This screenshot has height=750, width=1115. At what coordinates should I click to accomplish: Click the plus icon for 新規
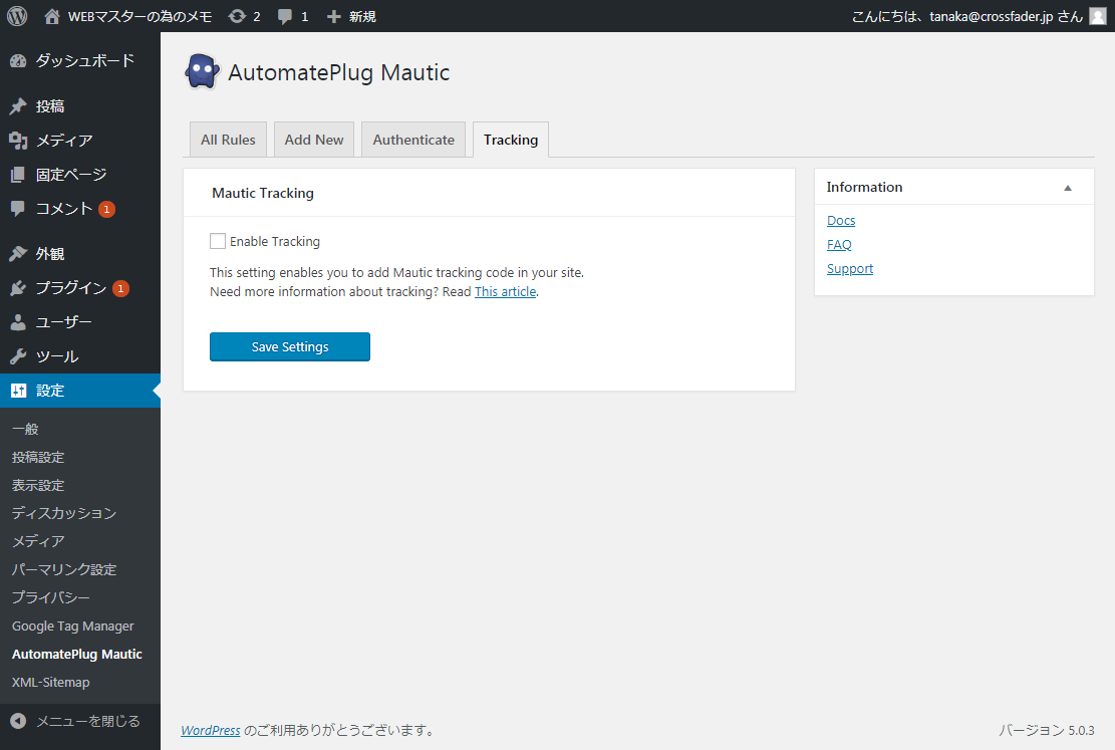coord(334,16)
